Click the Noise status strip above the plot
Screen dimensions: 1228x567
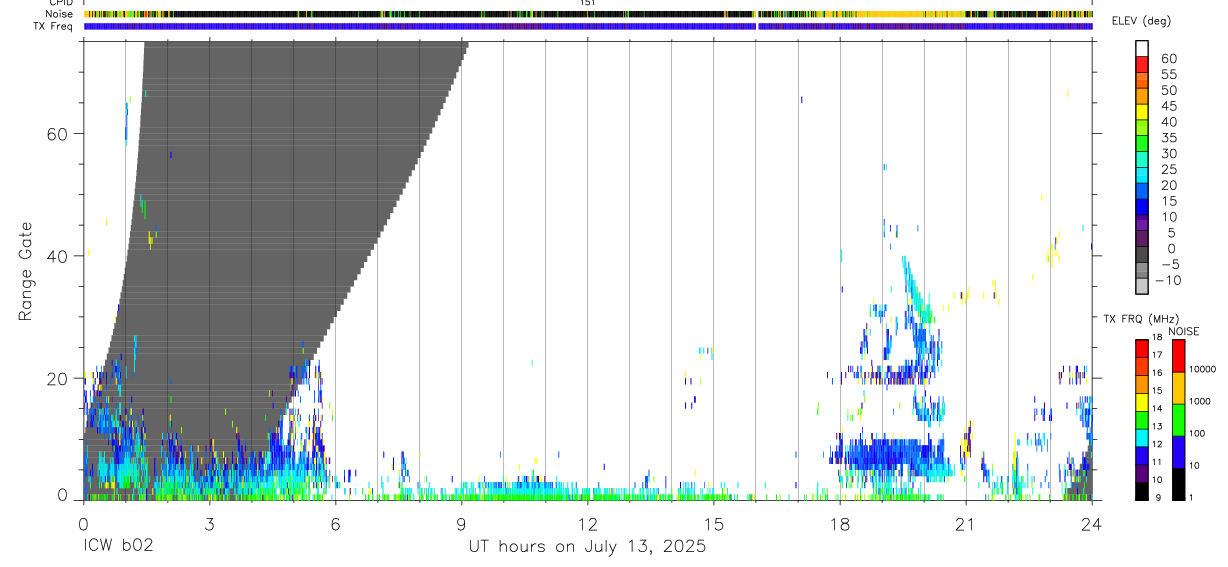pyautogui.click(x=588, y=14)
